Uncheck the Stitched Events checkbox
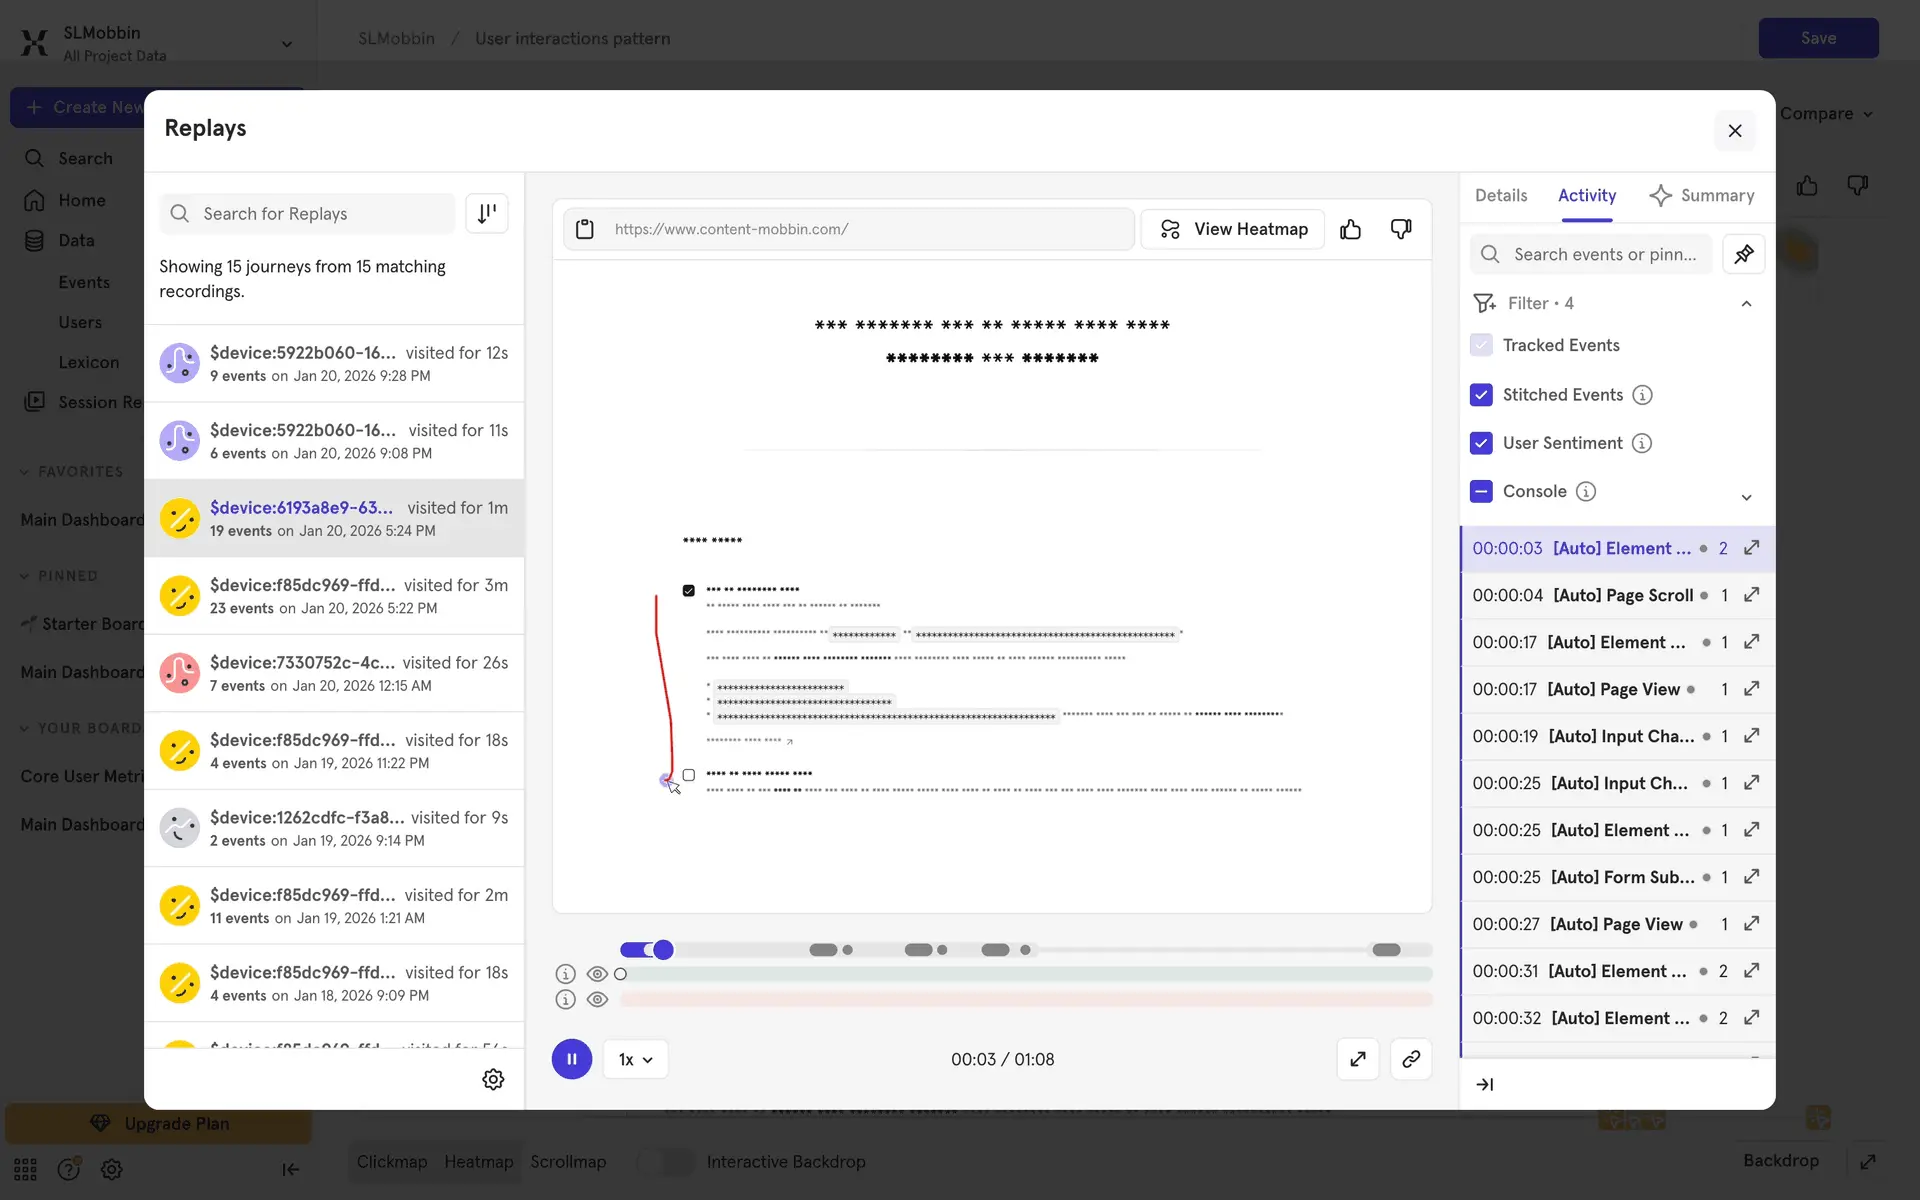 pos(1481,395)
